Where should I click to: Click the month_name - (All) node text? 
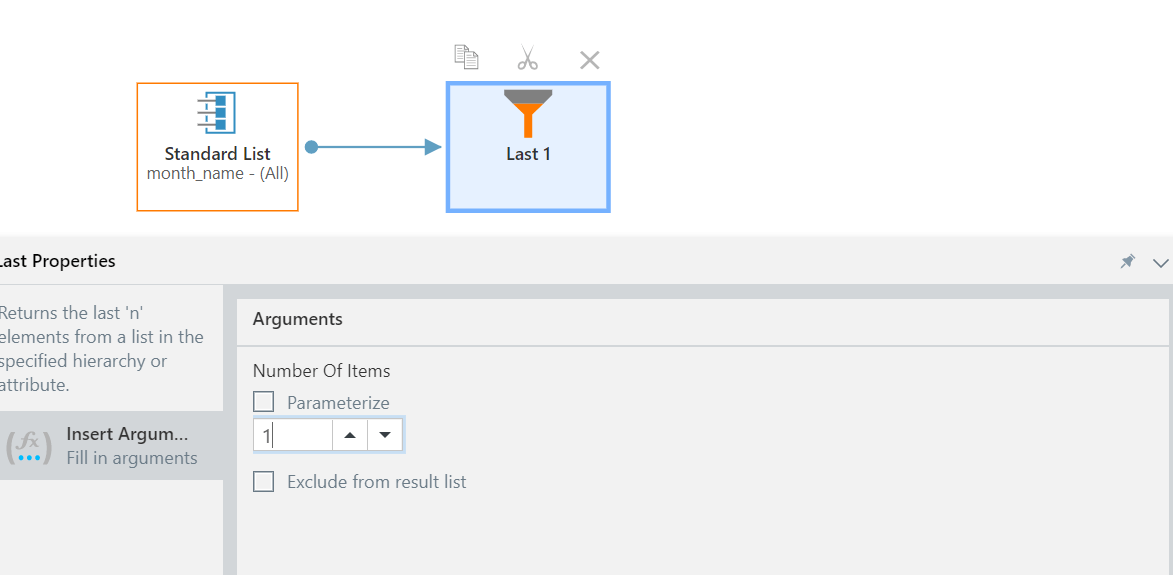(x=218, y=173)
